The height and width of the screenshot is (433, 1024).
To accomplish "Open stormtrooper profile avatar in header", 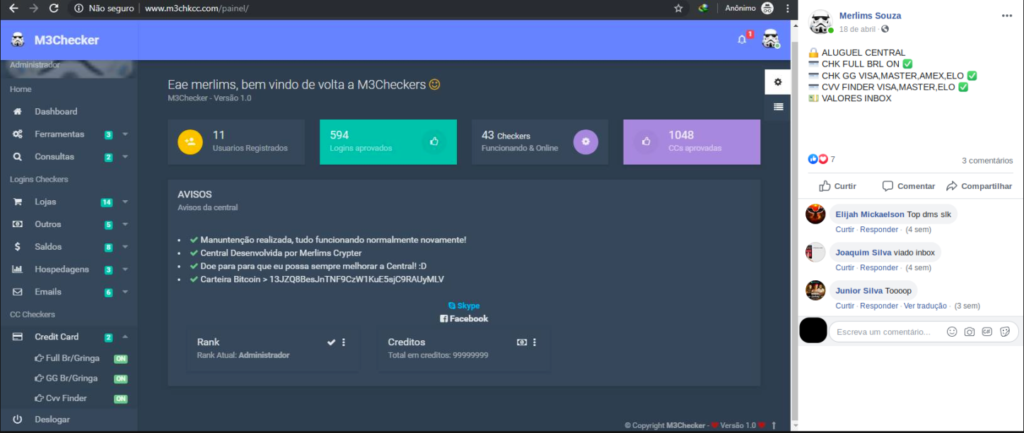I will (771, 39).
